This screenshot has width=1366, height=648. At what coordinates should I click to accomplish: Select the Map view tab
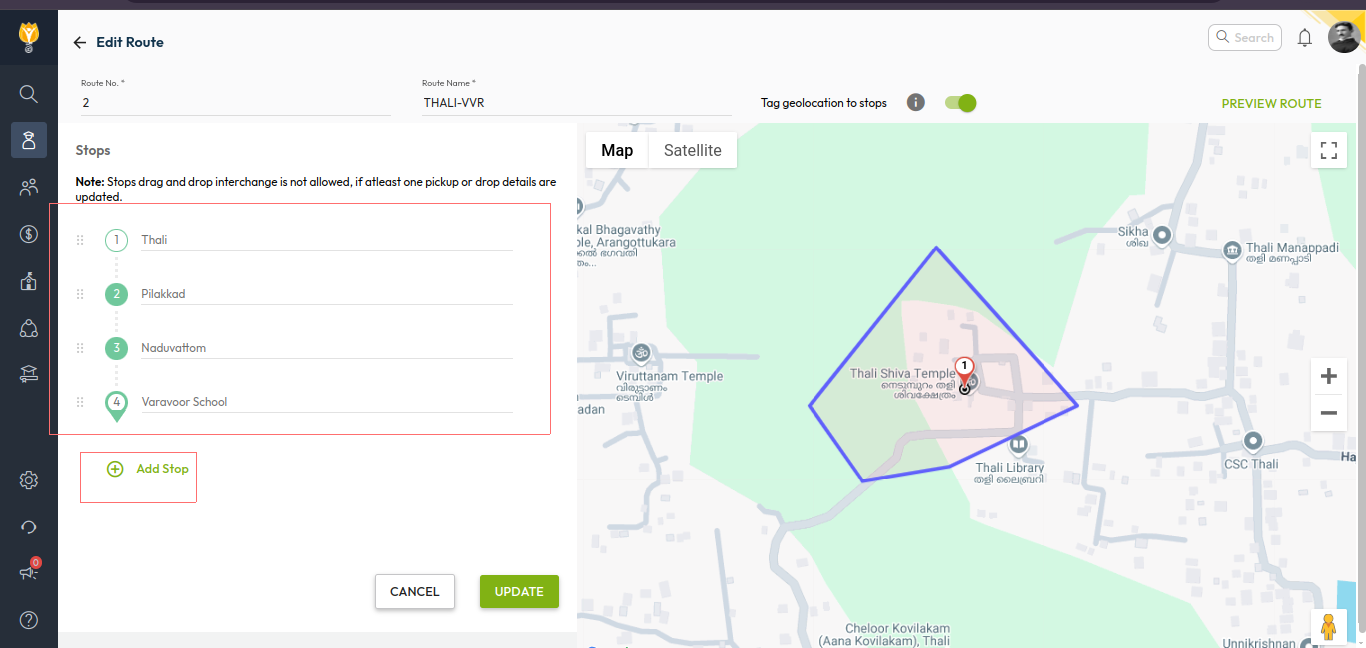(x=617, y=151)
